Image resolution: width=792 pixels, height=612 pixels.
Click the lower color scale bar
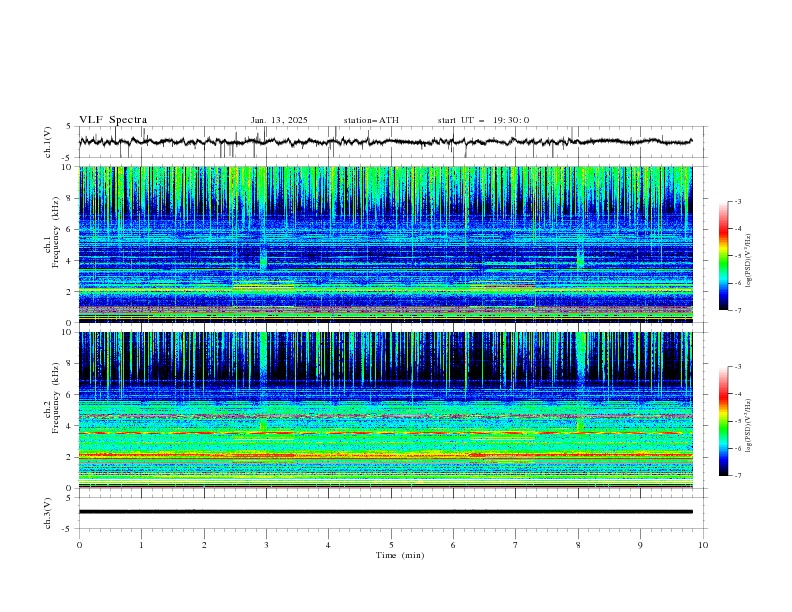tap(723, 421)
